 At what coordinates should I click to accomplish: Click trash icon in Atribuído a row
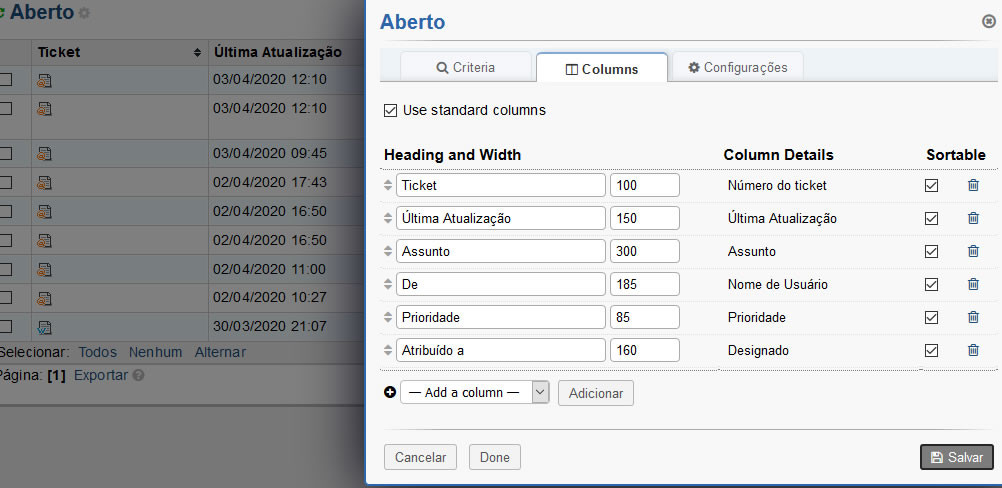point(973,350)
